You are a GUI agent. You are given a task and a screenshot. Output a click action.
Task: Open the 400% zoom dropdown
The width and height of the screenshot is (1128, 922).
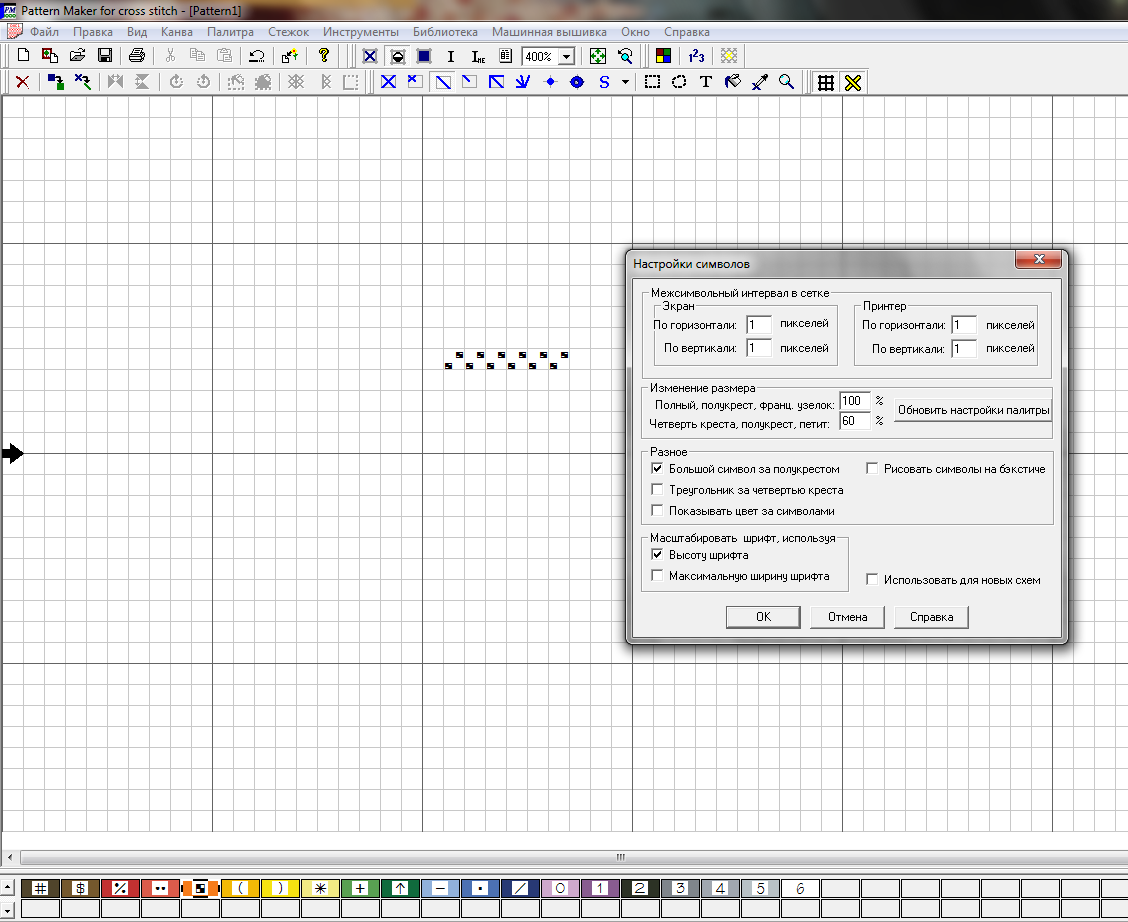[x=567, y=57]
